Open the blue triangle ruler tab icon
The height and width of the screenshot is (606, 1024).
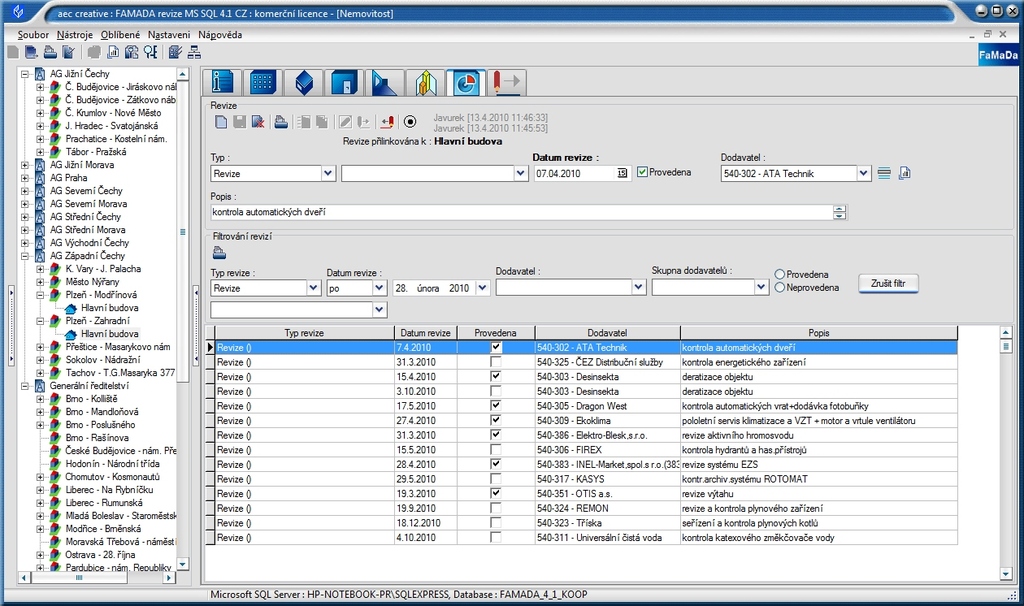pyautogui.click(x=385, y=82)
